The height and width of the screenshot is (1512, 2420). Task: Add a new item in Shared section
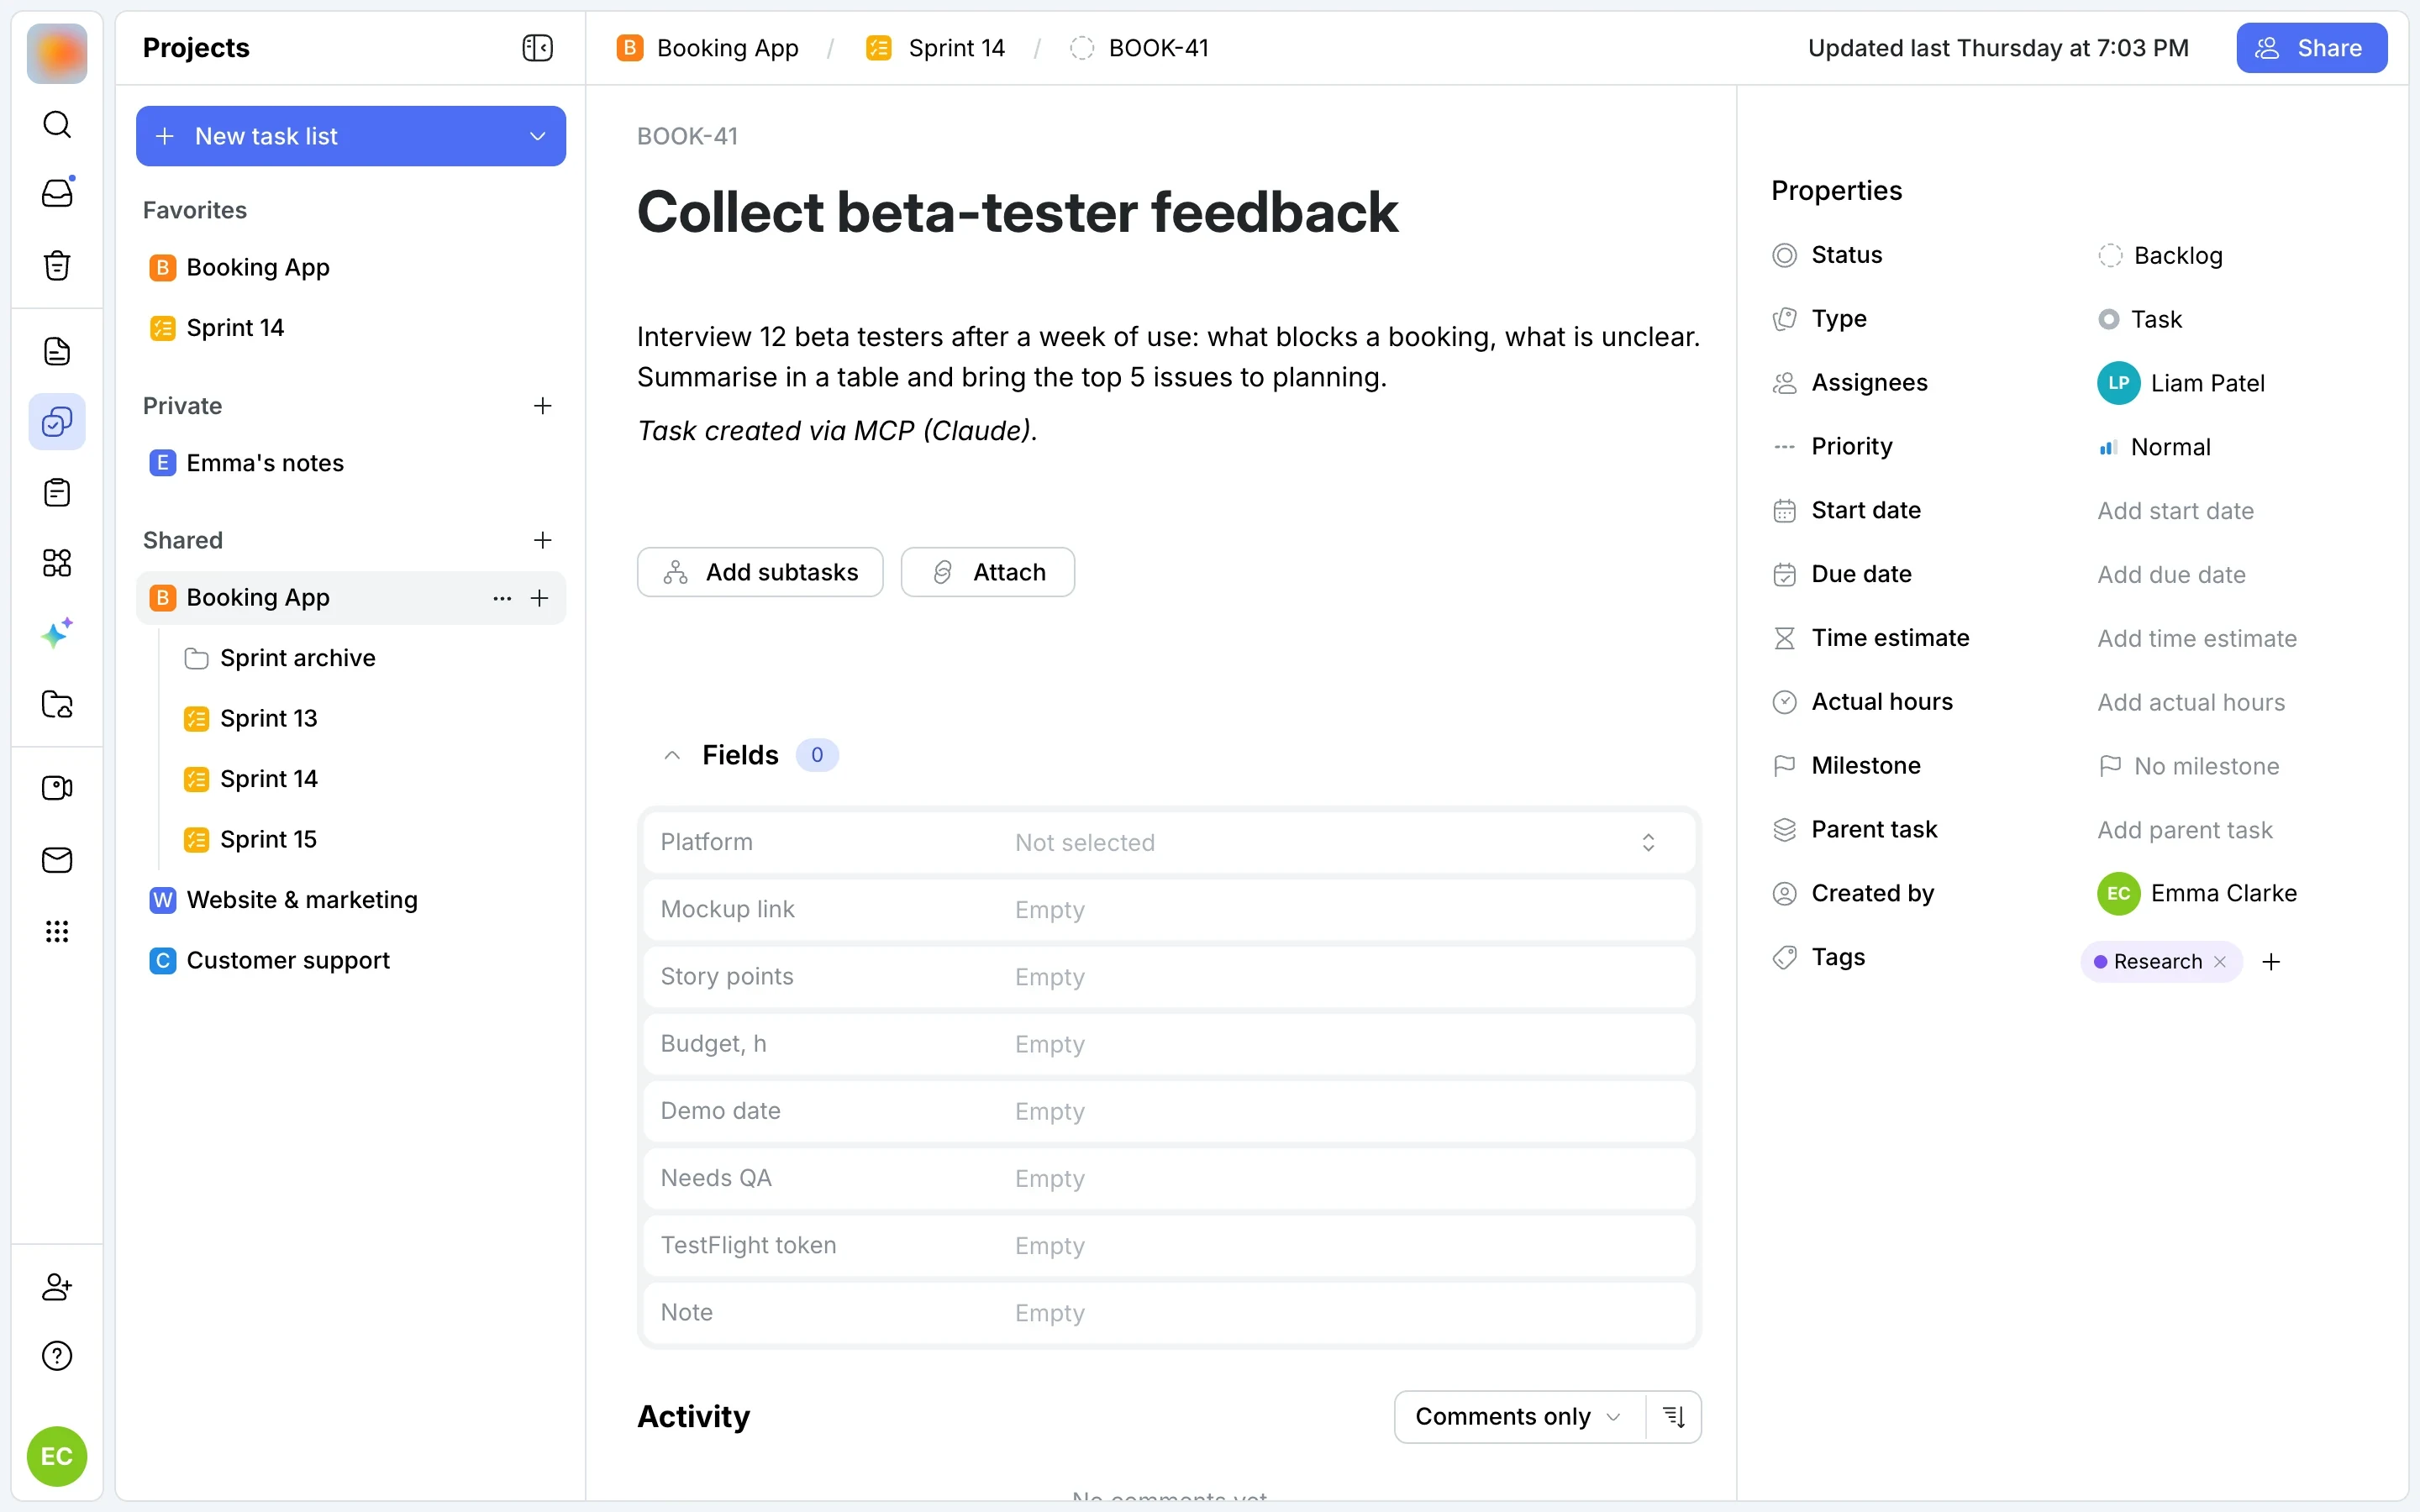pos(542,540)
